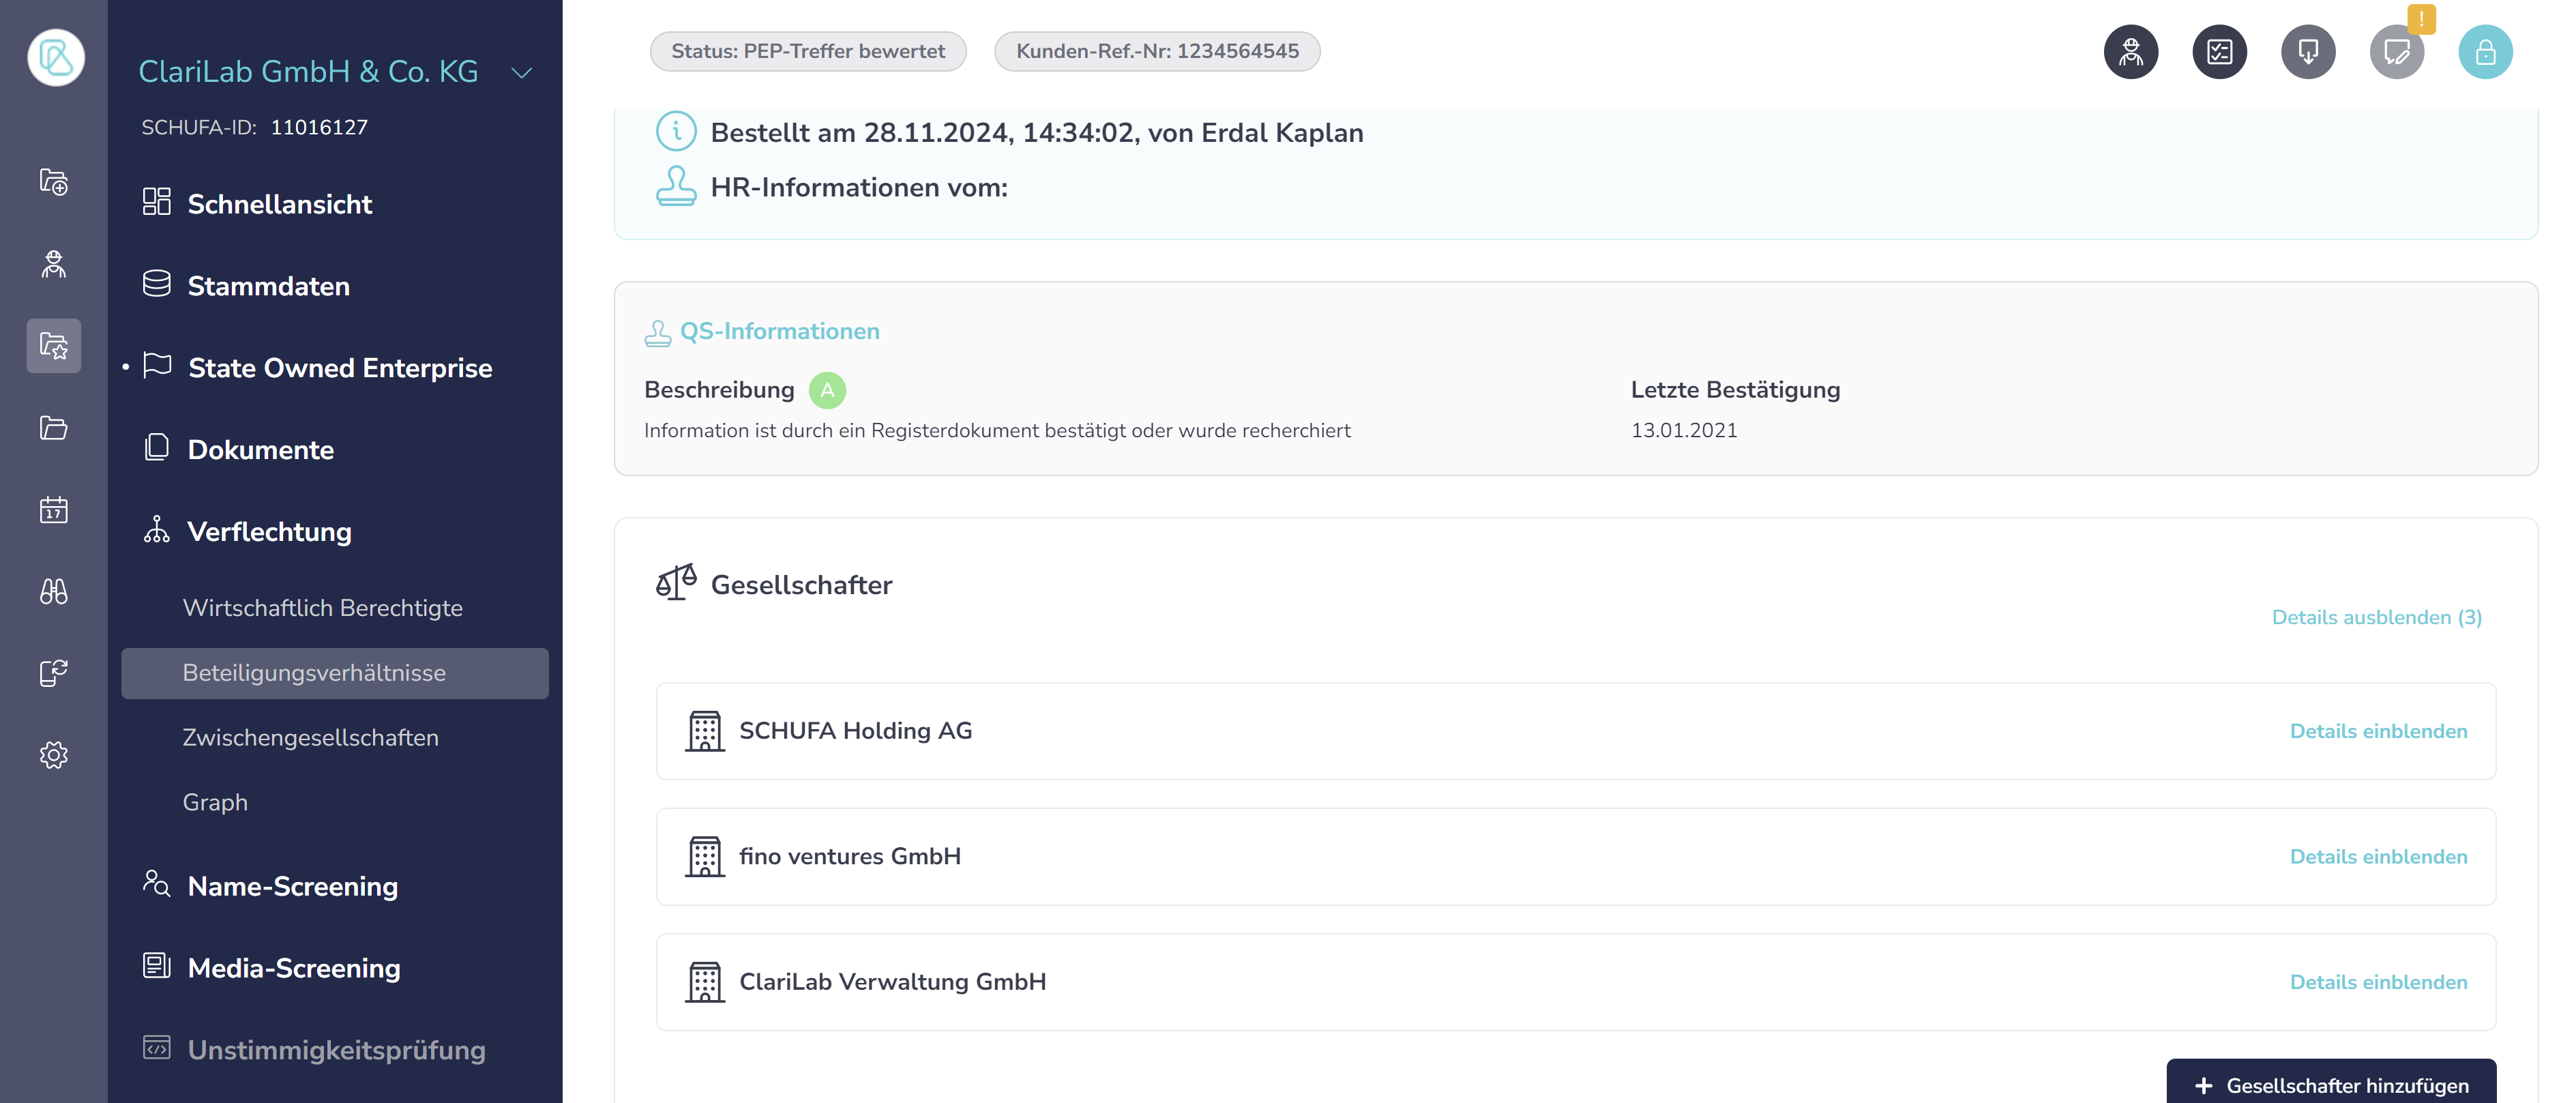Click the document refresh rail icon
The width and height of the screenshot is (2576, 1103).
point(54,673)
